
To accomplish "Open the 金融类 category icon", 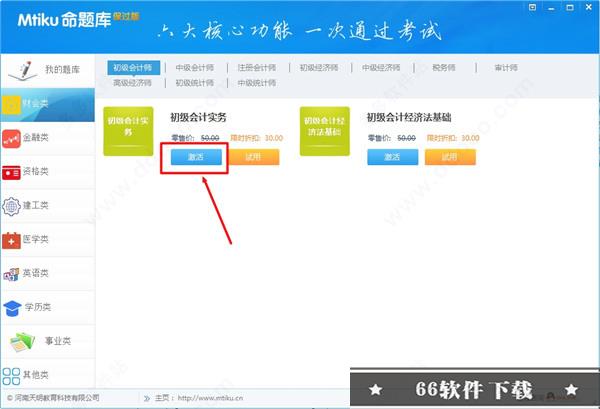I will (x=11, y=139).
